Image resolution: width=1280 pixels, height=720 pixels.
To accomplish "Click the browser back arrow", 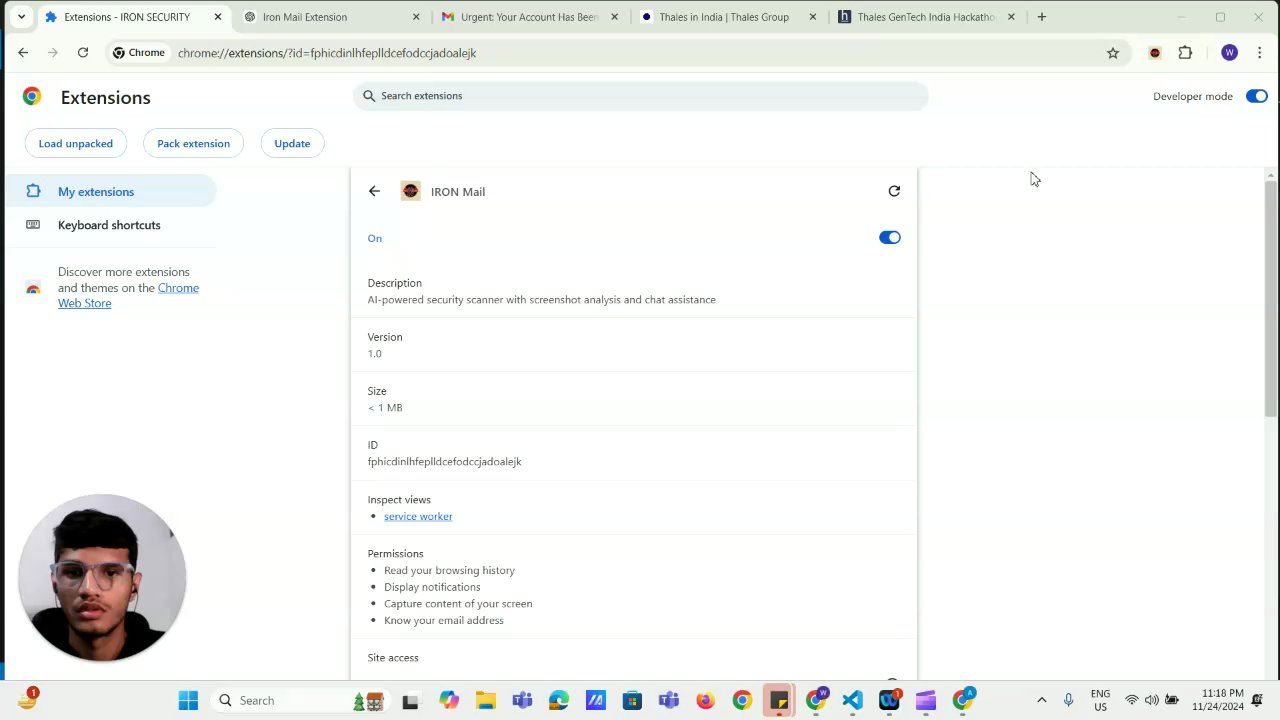I will click(23, 53).
